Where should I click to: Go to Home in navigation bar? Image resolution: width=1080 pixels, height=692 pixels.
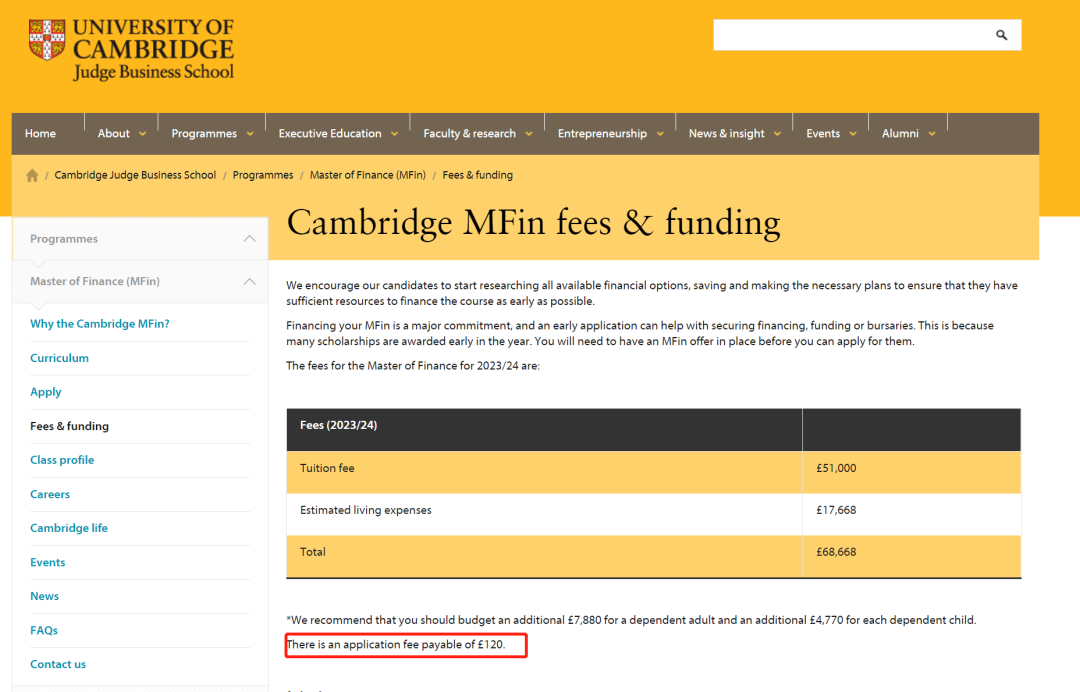tap(40, 134)
